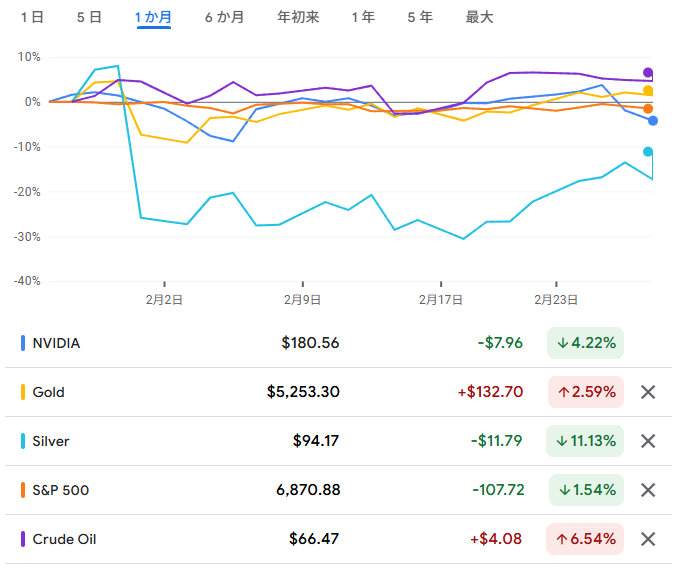This screenshot has height=574, width=687.
Task: Click the Silver row name
Action: point(51,441)
